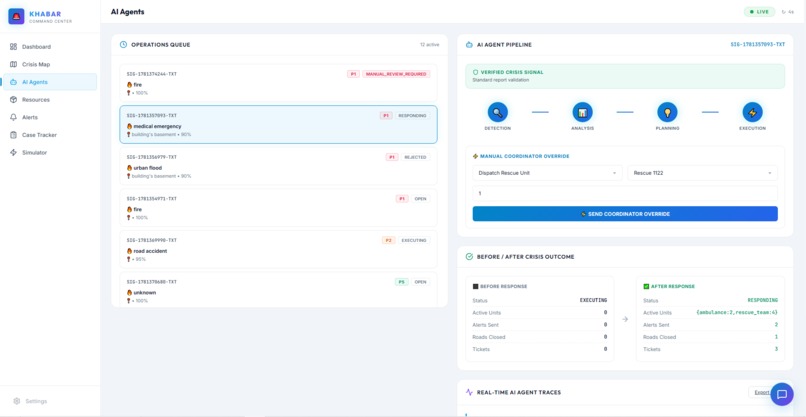Screen dimensions: 806x417
Task: Select AI Agents in the sidebar
Action: 50,82
